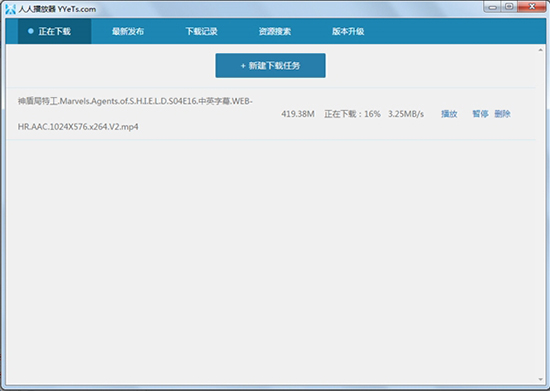Click the 正在下载：16% progress status
Image resolution: width=550 pixels, height=391 pixels.
point(352,114)
